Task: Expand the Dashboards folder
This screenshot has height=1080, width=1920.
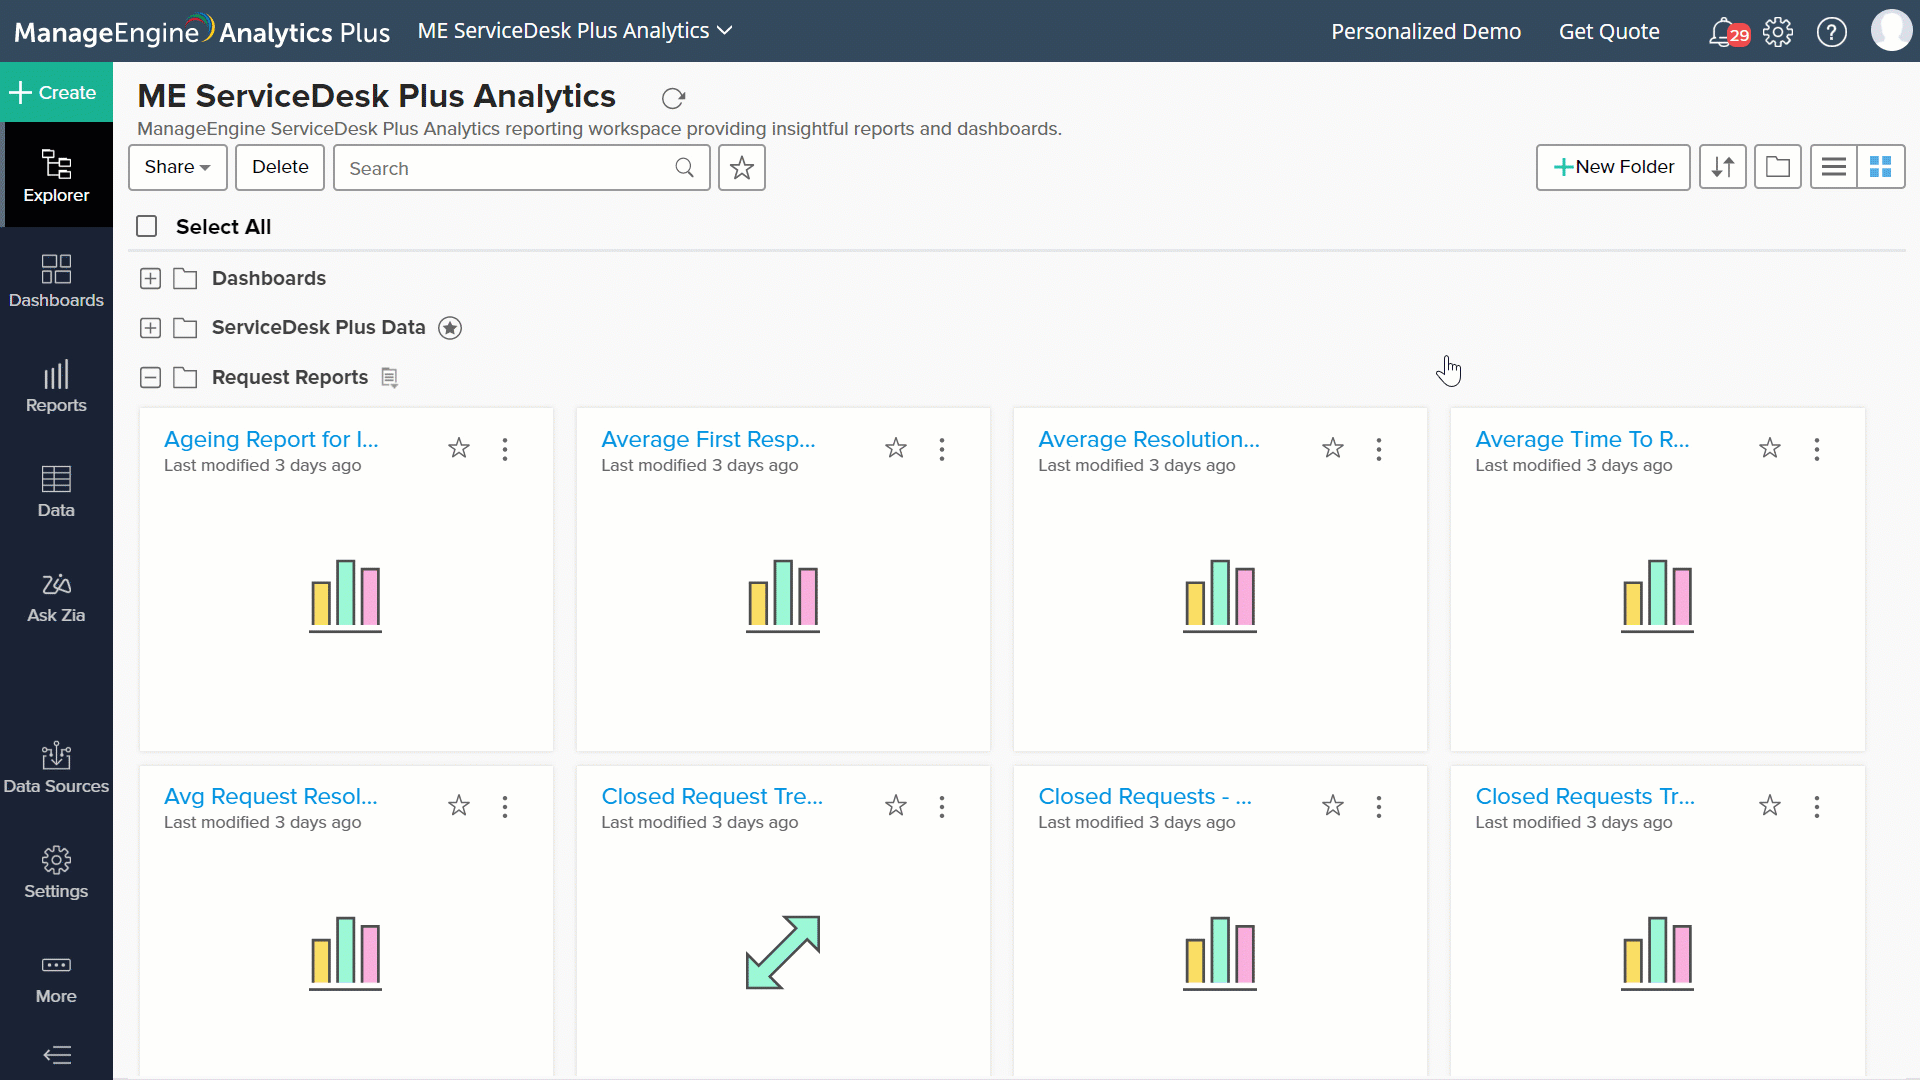Action: (150, 279)
